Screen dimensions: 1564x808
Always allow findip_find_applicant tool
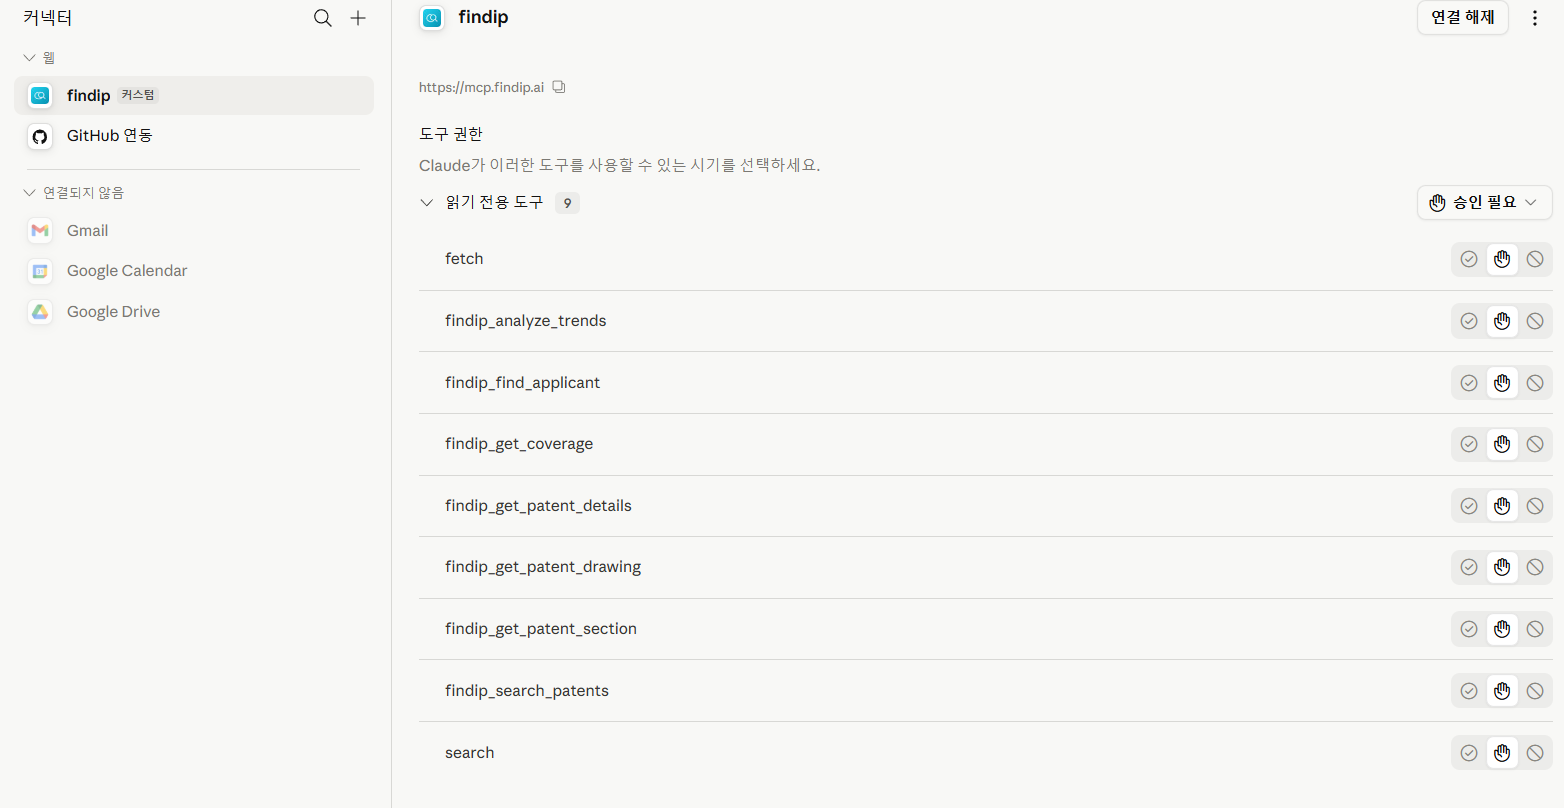coord(1469,383)
